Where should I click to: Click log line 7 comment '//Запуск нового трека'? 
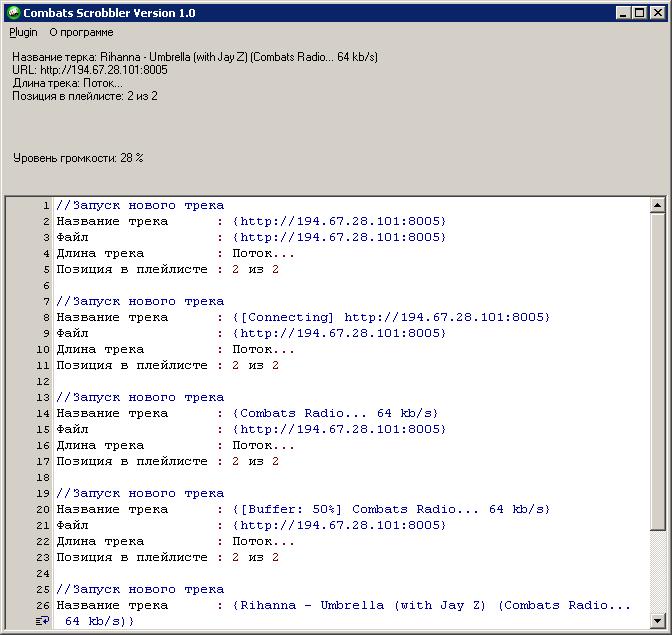[x=140, y=302]
